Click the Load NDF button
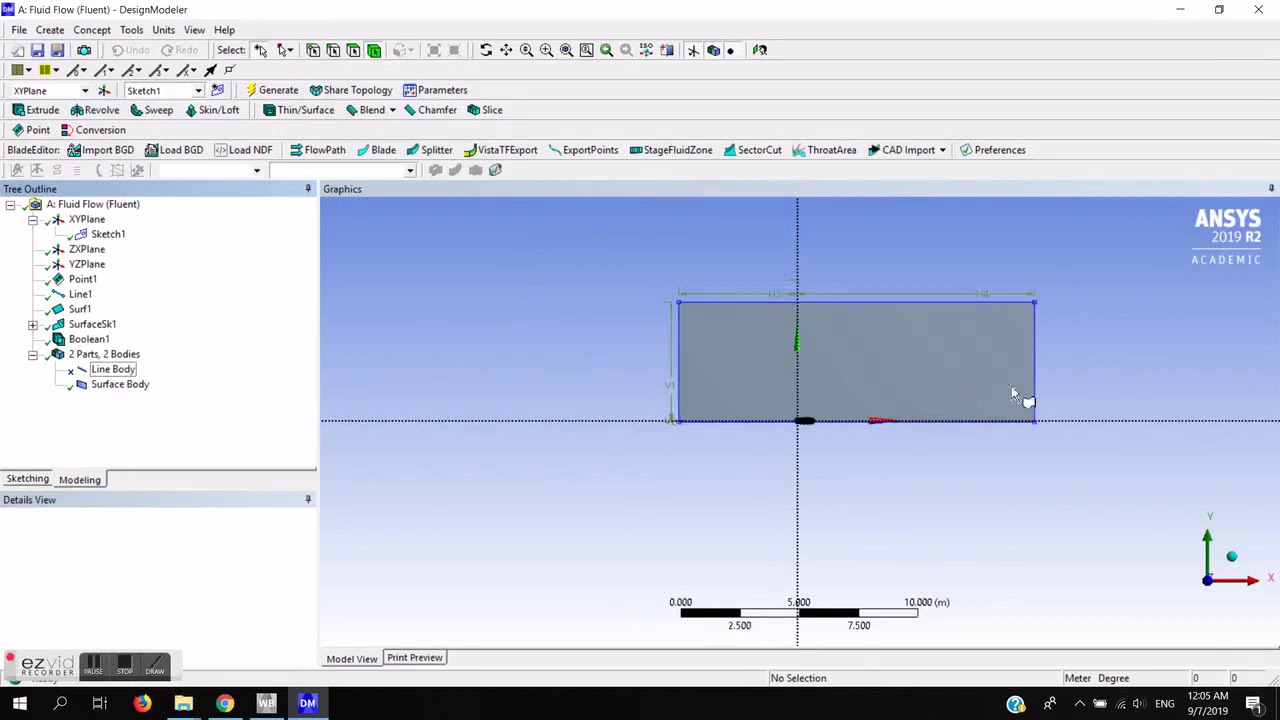This screenshot has height=720, width=1280. pos(243,150)
